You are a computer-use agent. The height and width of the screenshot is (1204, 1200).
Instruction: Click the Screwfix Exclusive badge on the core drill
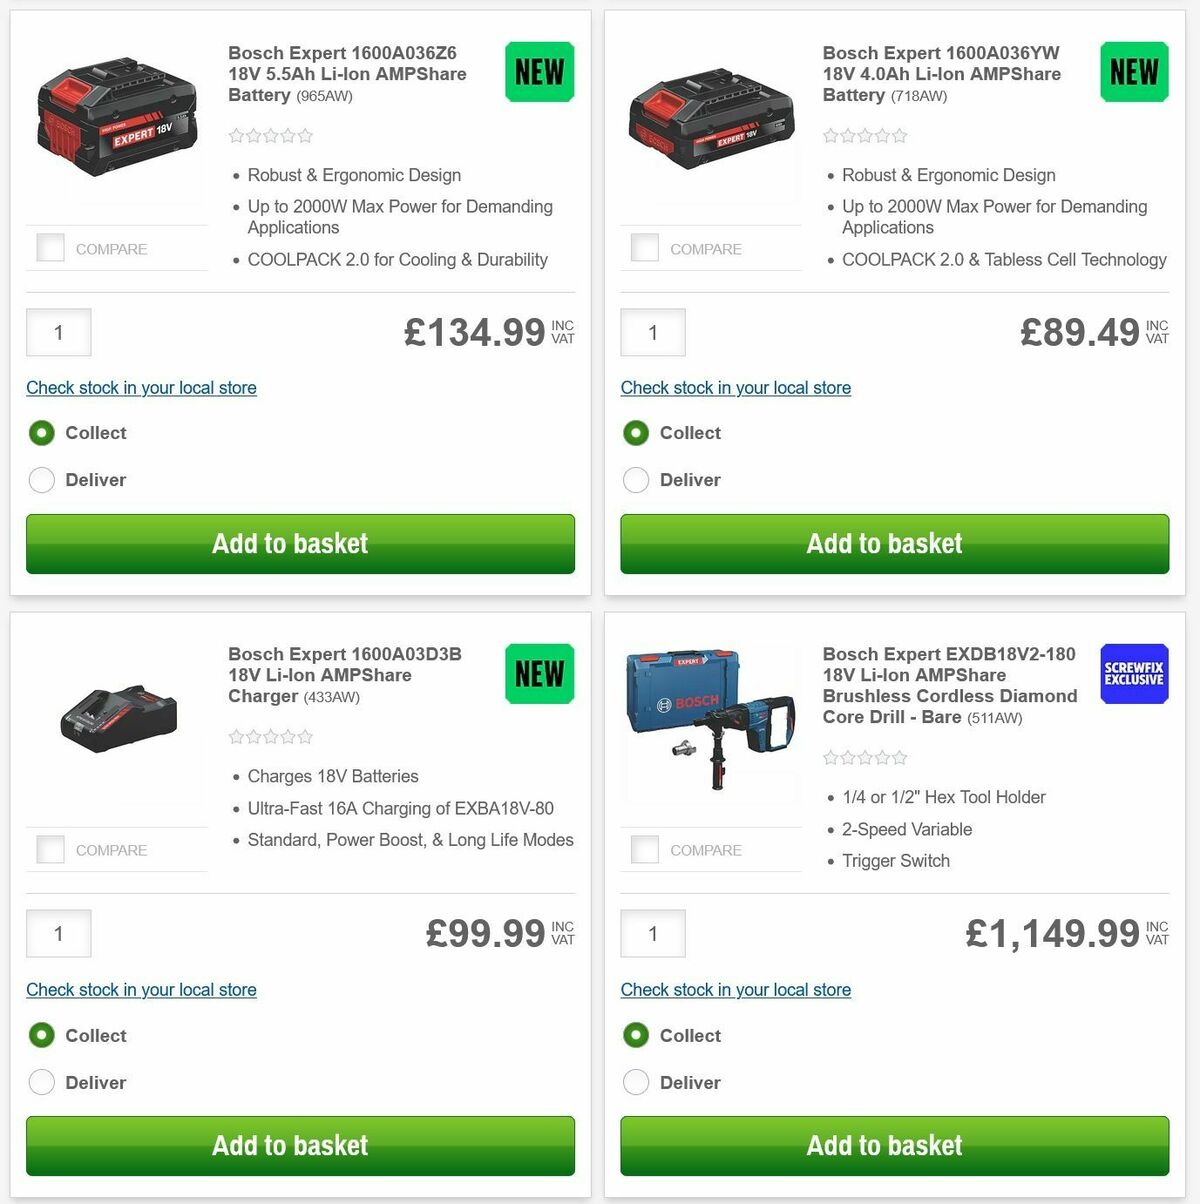1133,673
